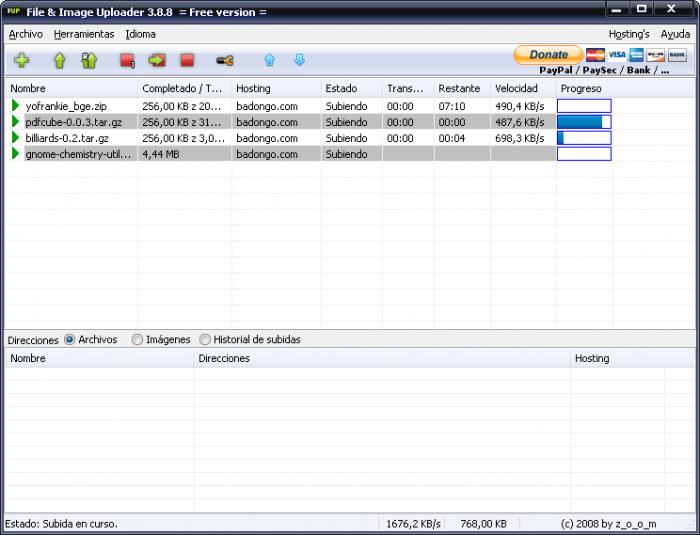700x535 pixels.
Task: Click the progress bar of gnome-chemistry-util row
Action: pos(584,154)
